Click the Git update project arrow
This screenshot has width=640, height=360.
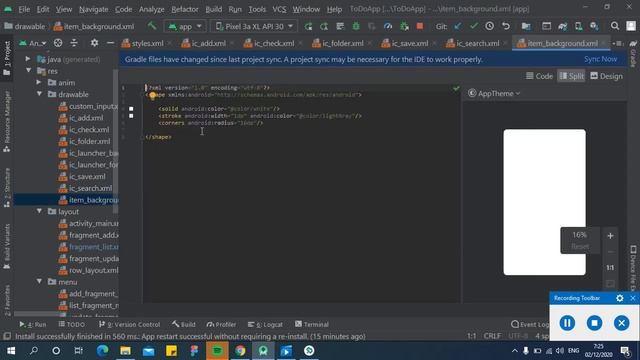click(458, 27)
